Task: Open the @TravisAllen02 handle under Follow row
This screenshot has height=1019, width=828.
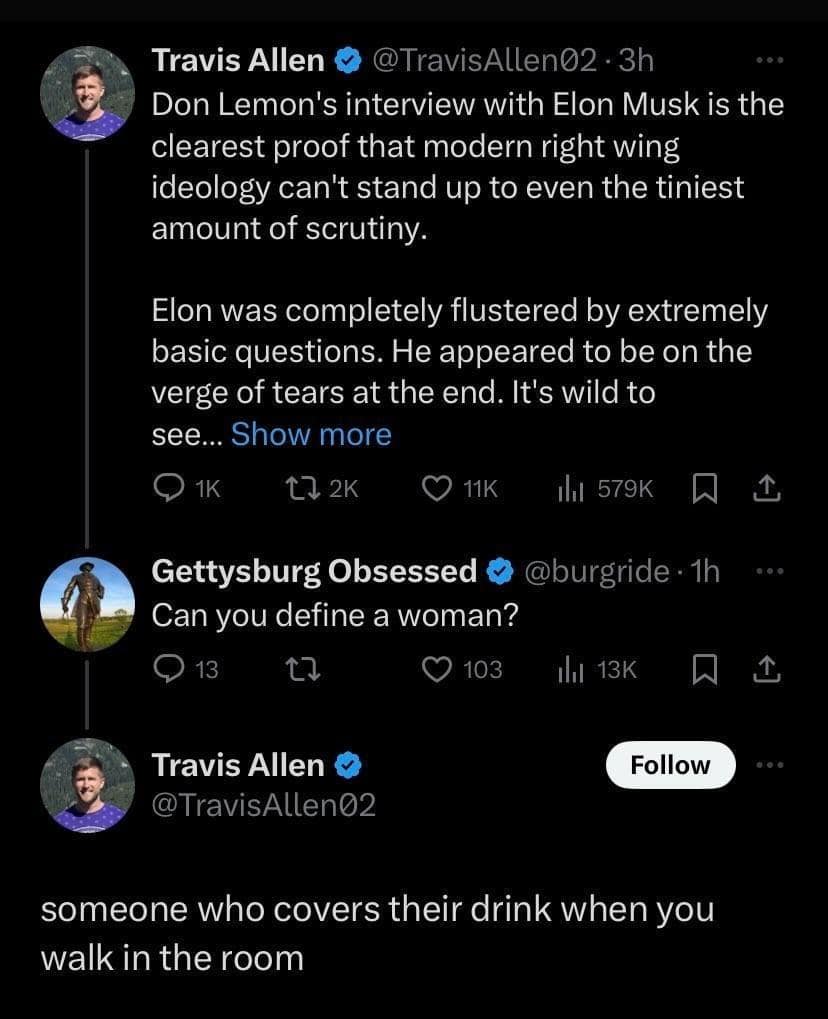Action: pyautogui.click(x=264, y=805)
